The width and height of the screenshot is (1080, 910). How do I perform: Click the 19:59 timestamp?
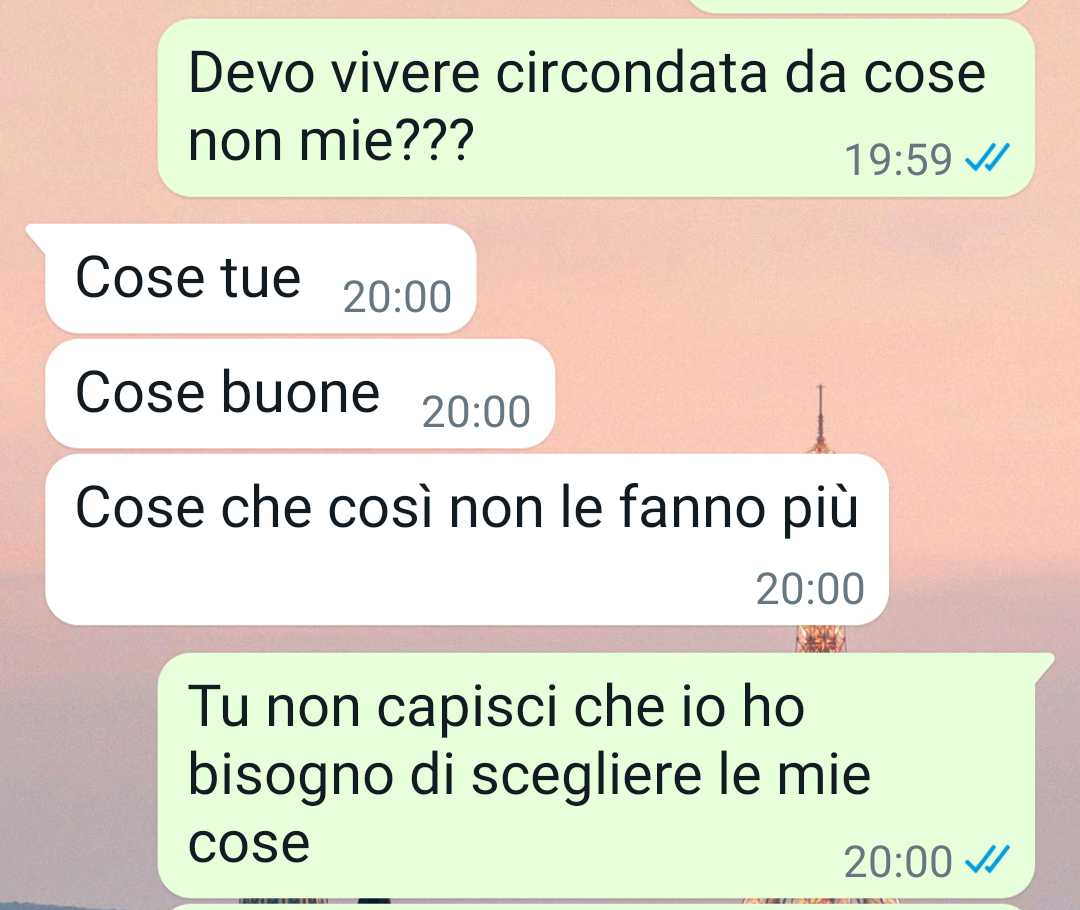point(898,160)
